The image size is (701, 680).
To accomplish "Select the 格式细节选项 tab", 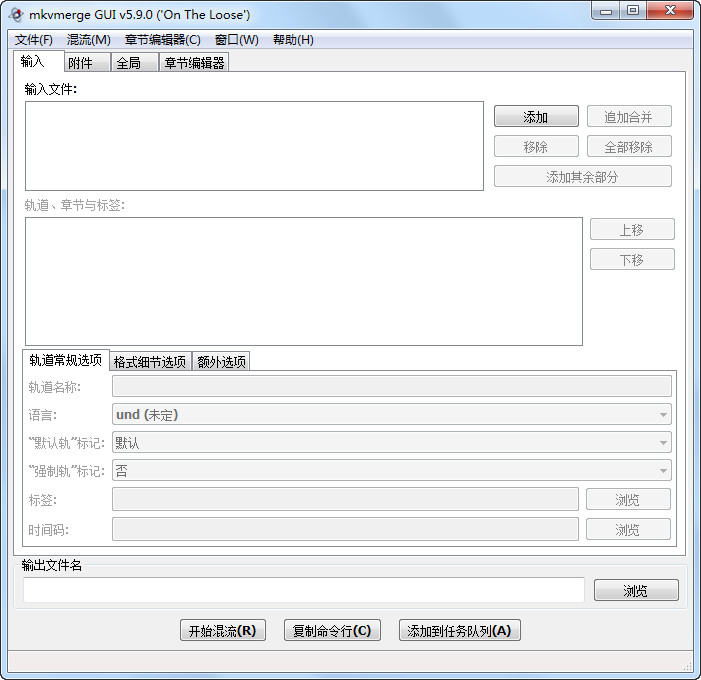I will (150, 362).
